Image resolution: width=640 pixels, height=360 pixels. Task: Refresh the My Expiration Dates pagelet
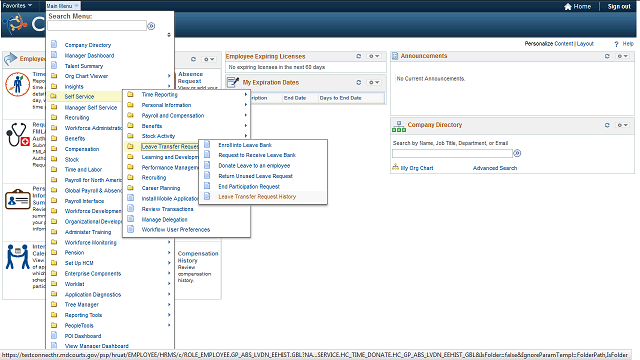pos(359,82)
